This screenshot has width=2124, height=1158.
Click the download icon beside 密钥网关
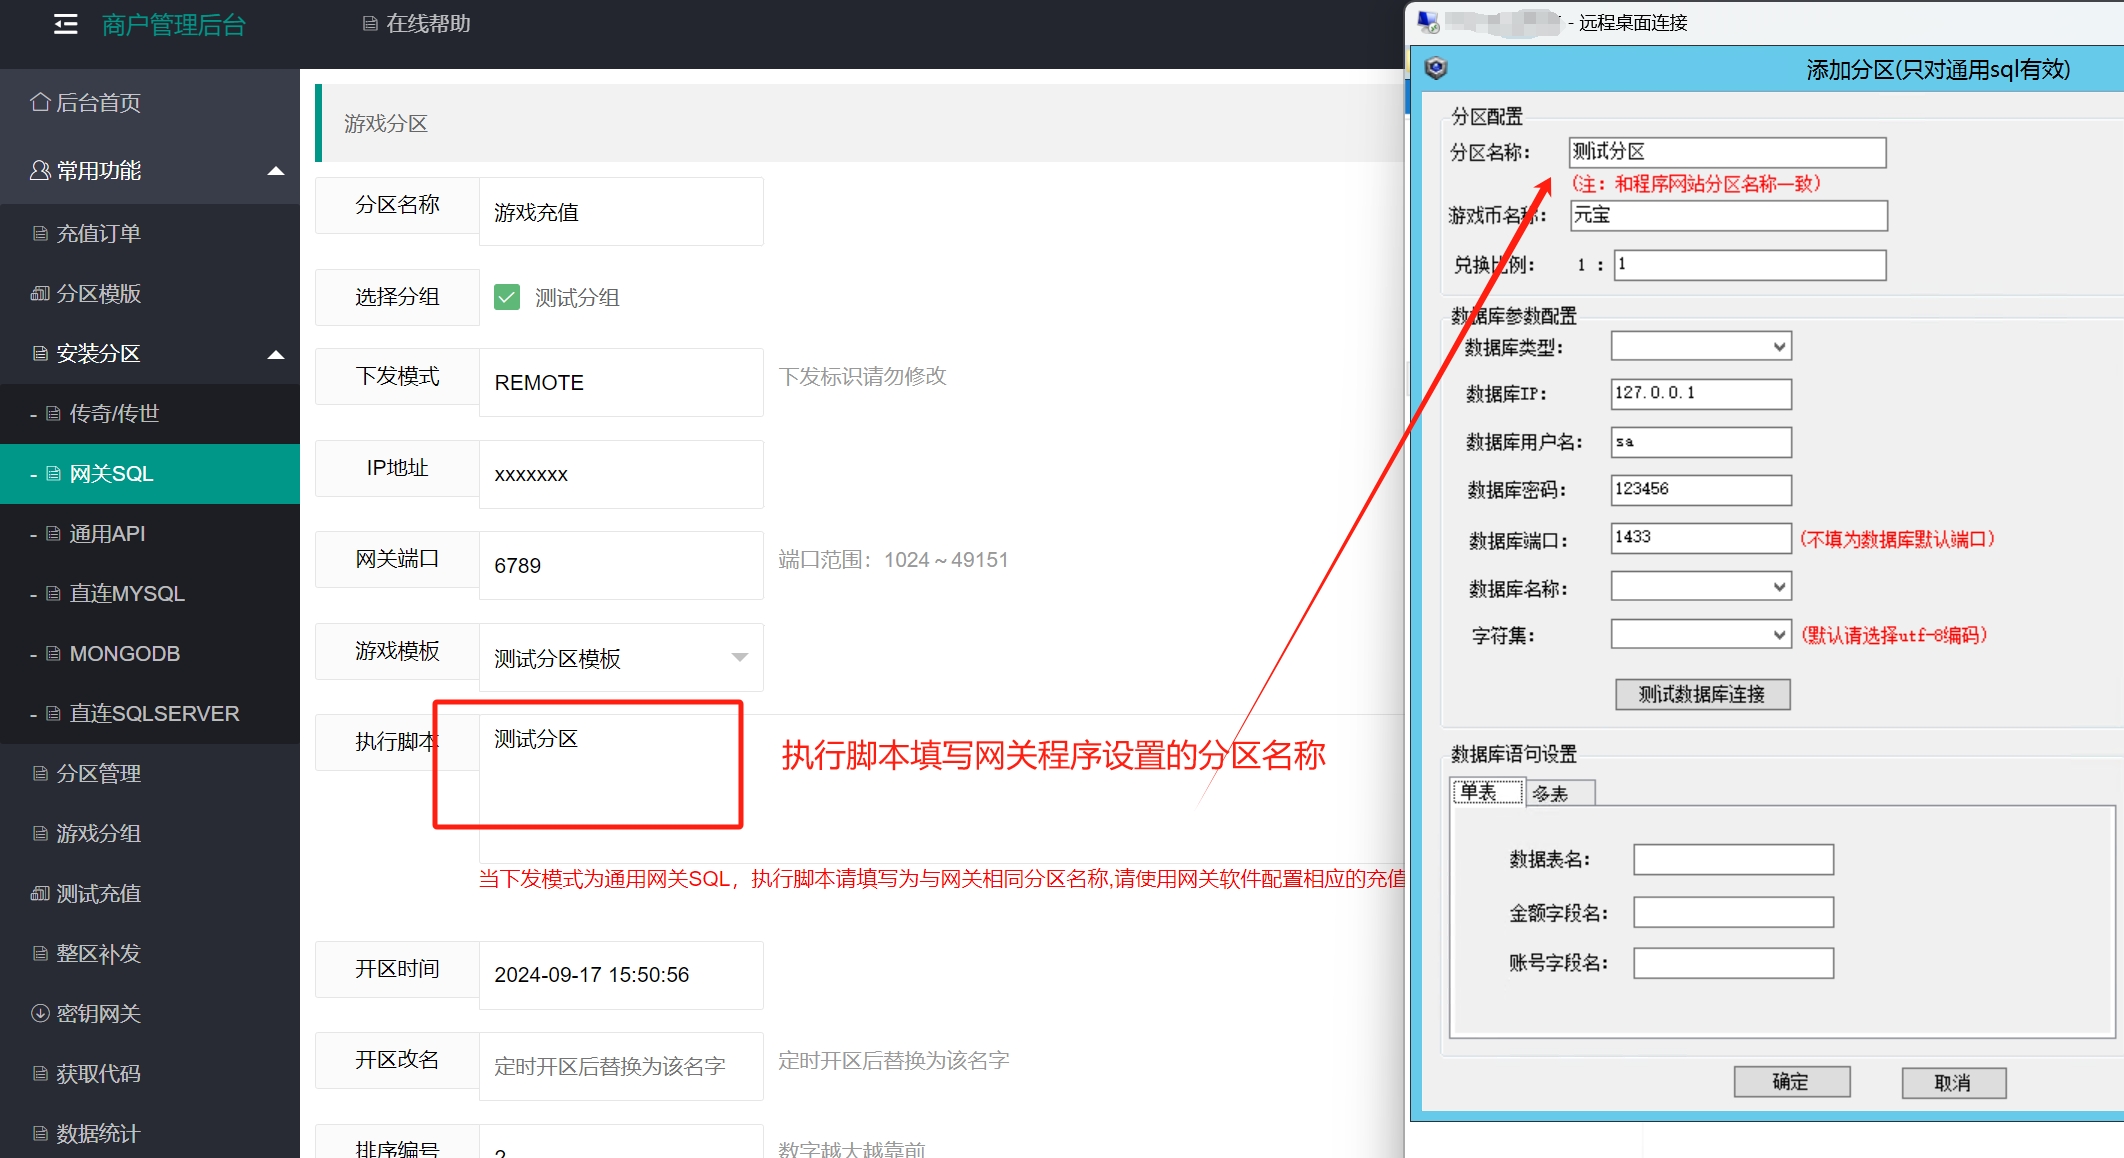pos(40,1013)
